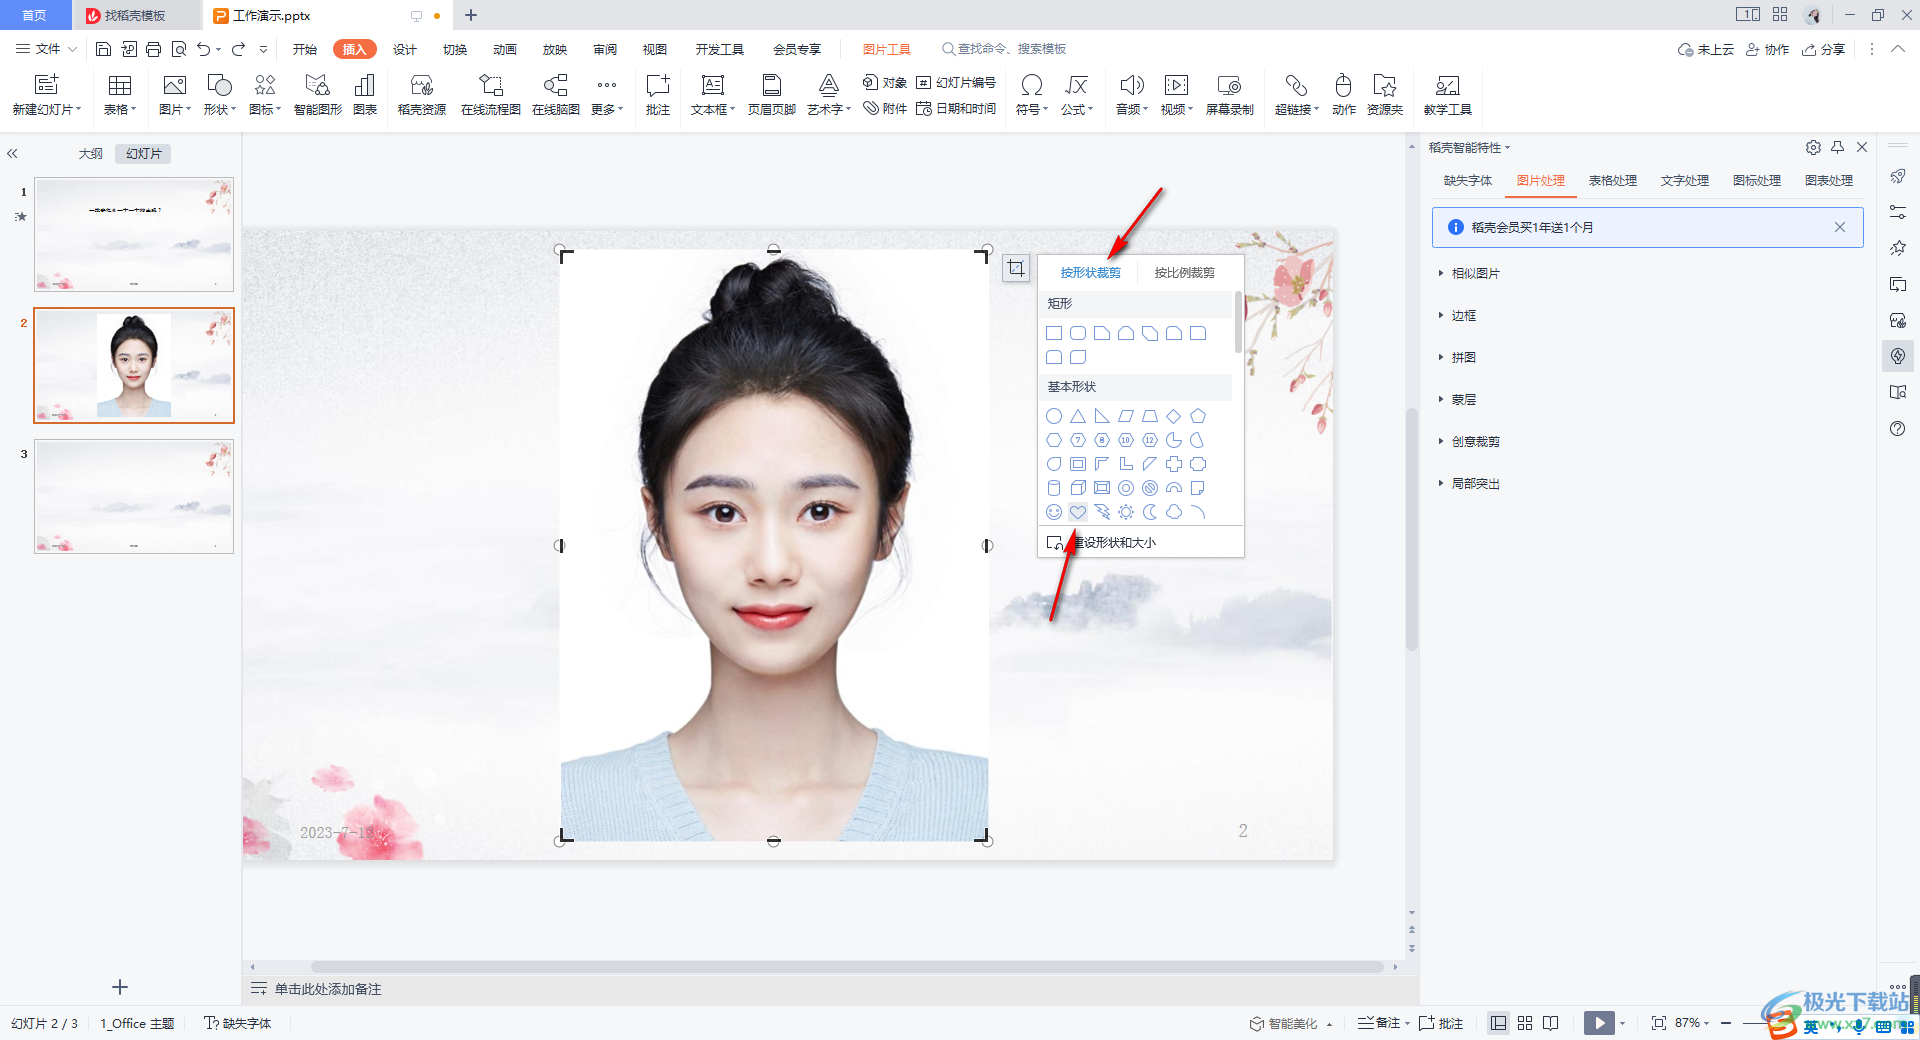Screen dimensions: 1920x1040
Task: Switch to normal view in status bar
Action: (1498, 1023)
